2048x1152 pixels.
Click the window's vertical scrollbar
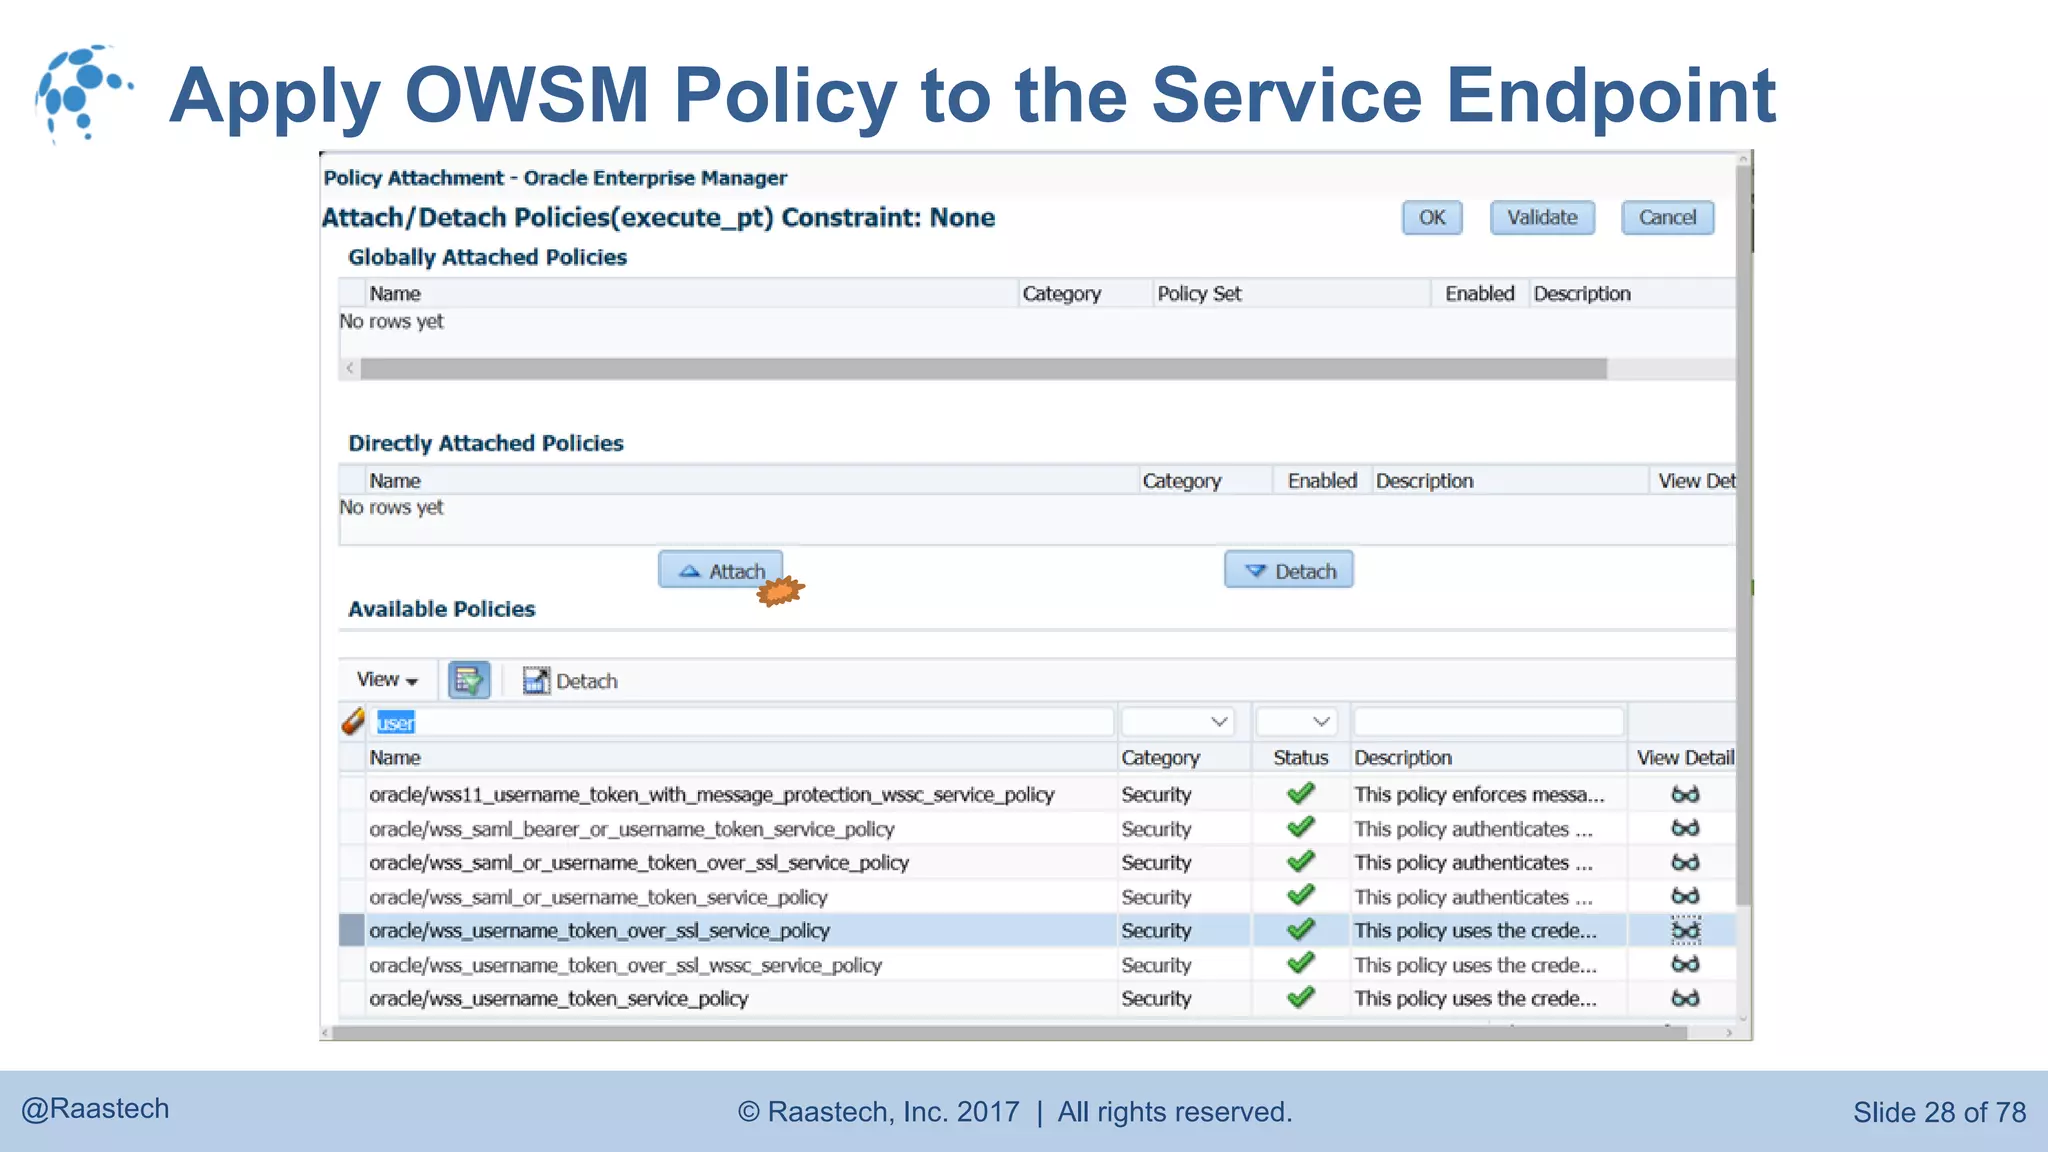1744,535
